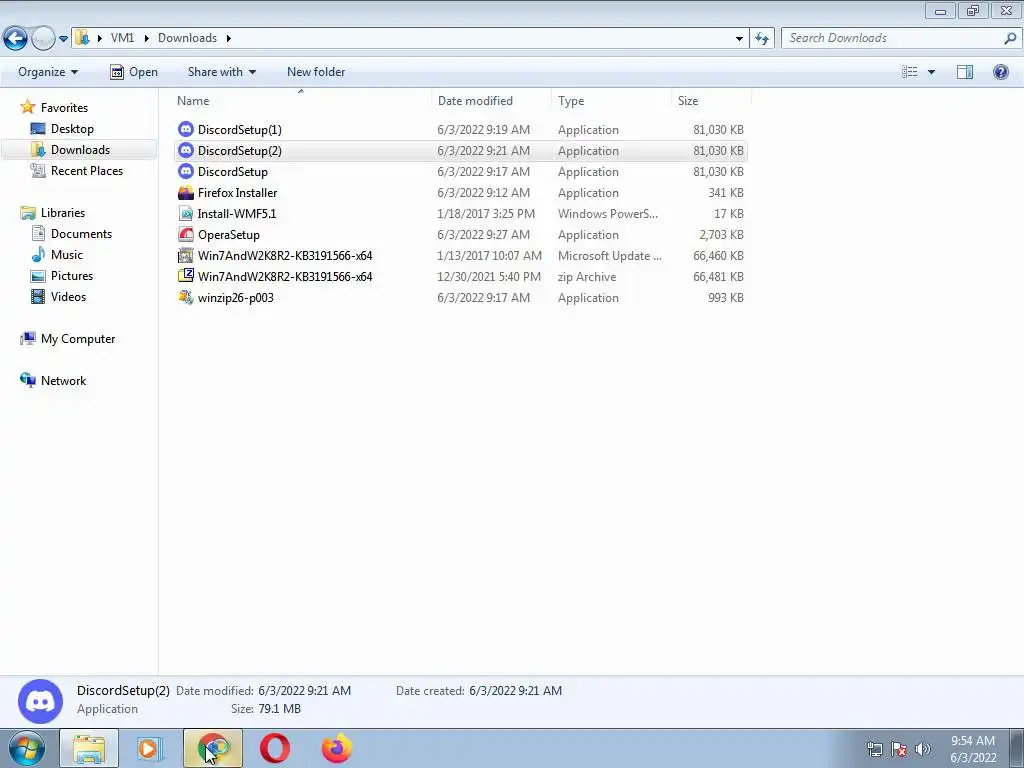Click the Forward navigation arrow
This screenshot has height=768, width=1024.
(43, 39)
